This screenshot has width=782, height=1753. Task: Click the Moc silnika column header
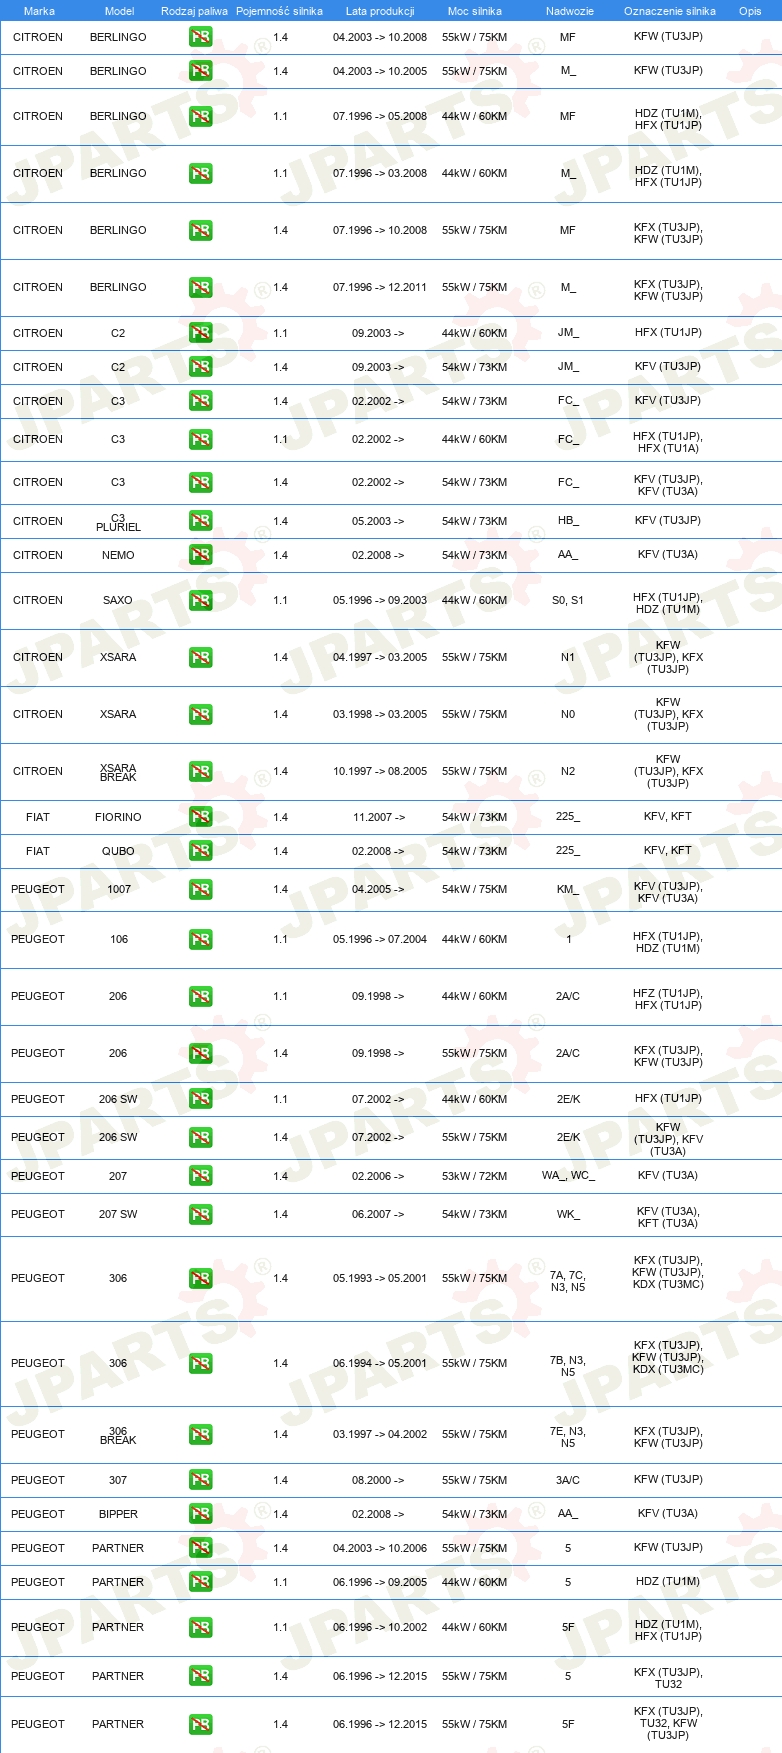474,11
